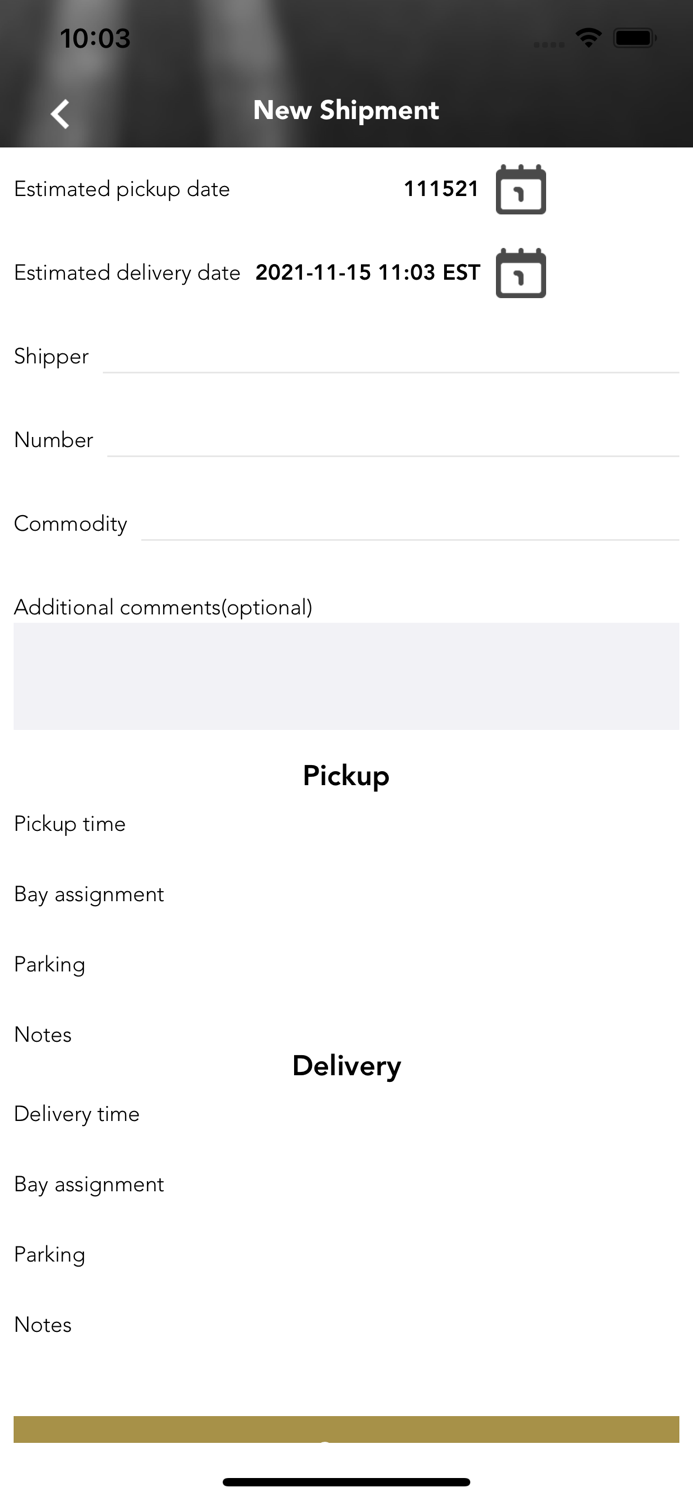Select the Commodity text field
The image size is (693, 1500).
(x=409, y=524)
